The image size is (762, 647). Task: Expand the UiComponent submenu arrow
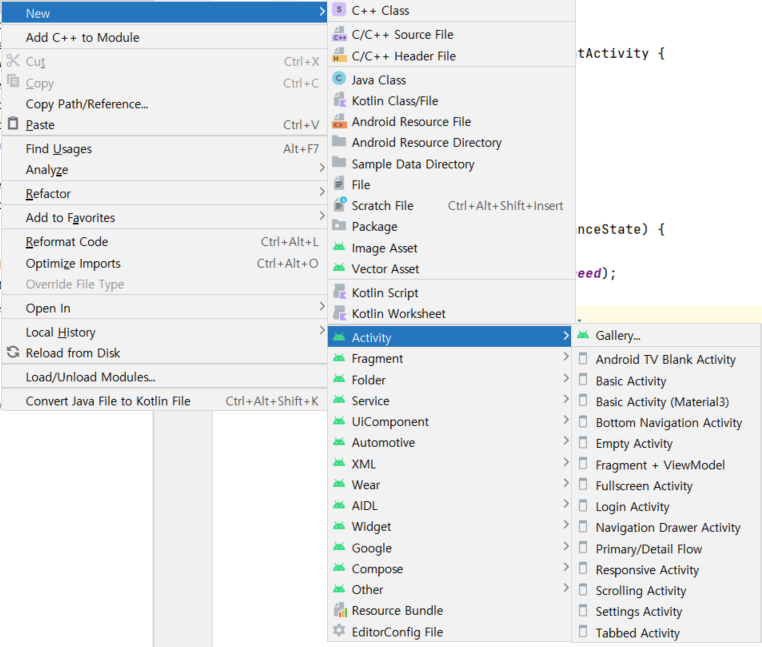point(566,420)
